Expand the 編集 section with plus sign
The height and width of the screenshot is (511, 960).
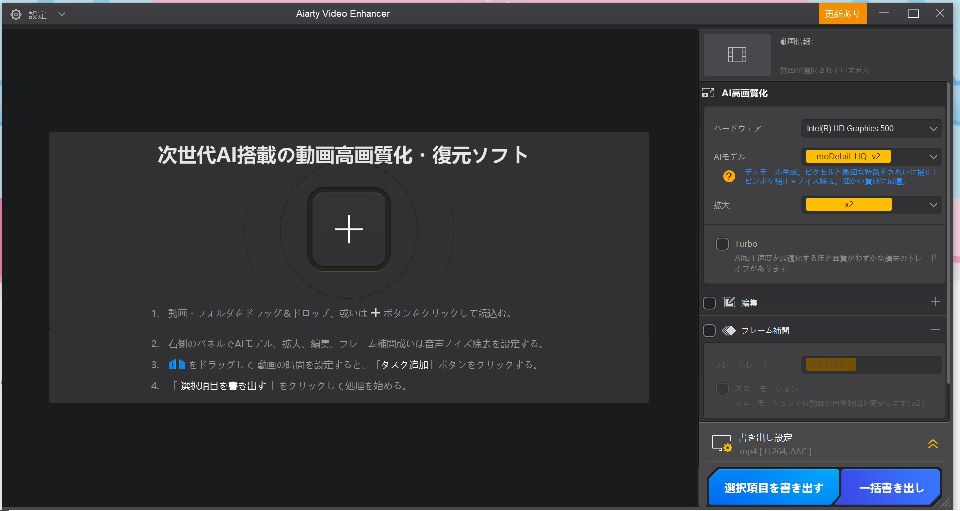pos(935,302)
